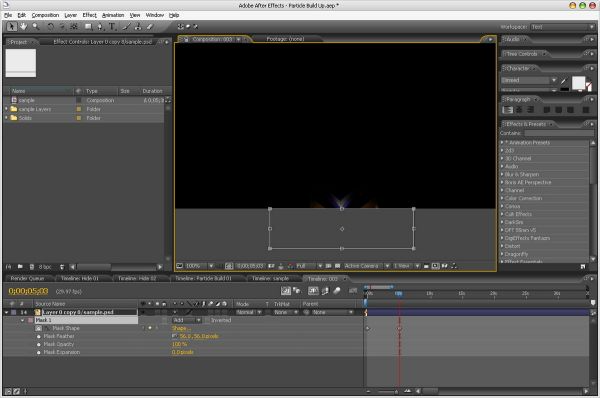Toggle Mask Opacity stopwatch
600x398 pixels.
[x=39, y=344]
